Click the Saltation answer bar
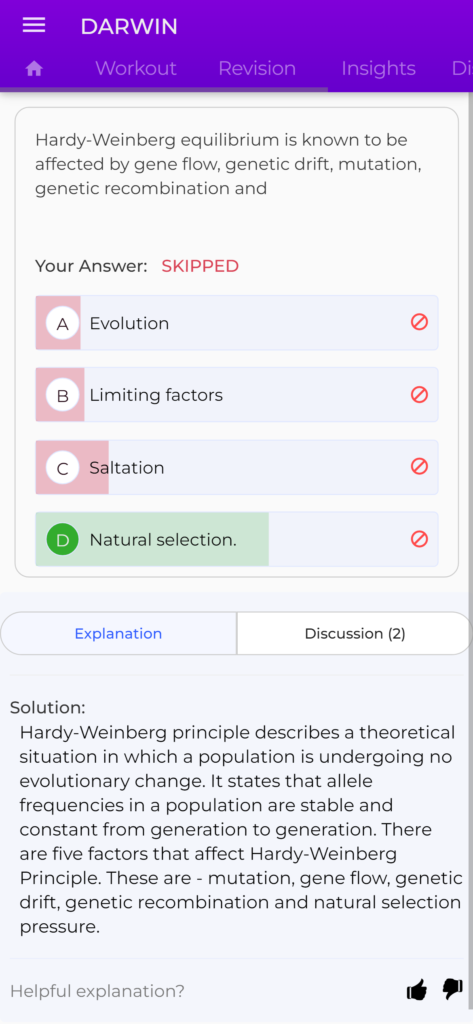The image size is (473, 1024). click(x=236, y=468)
